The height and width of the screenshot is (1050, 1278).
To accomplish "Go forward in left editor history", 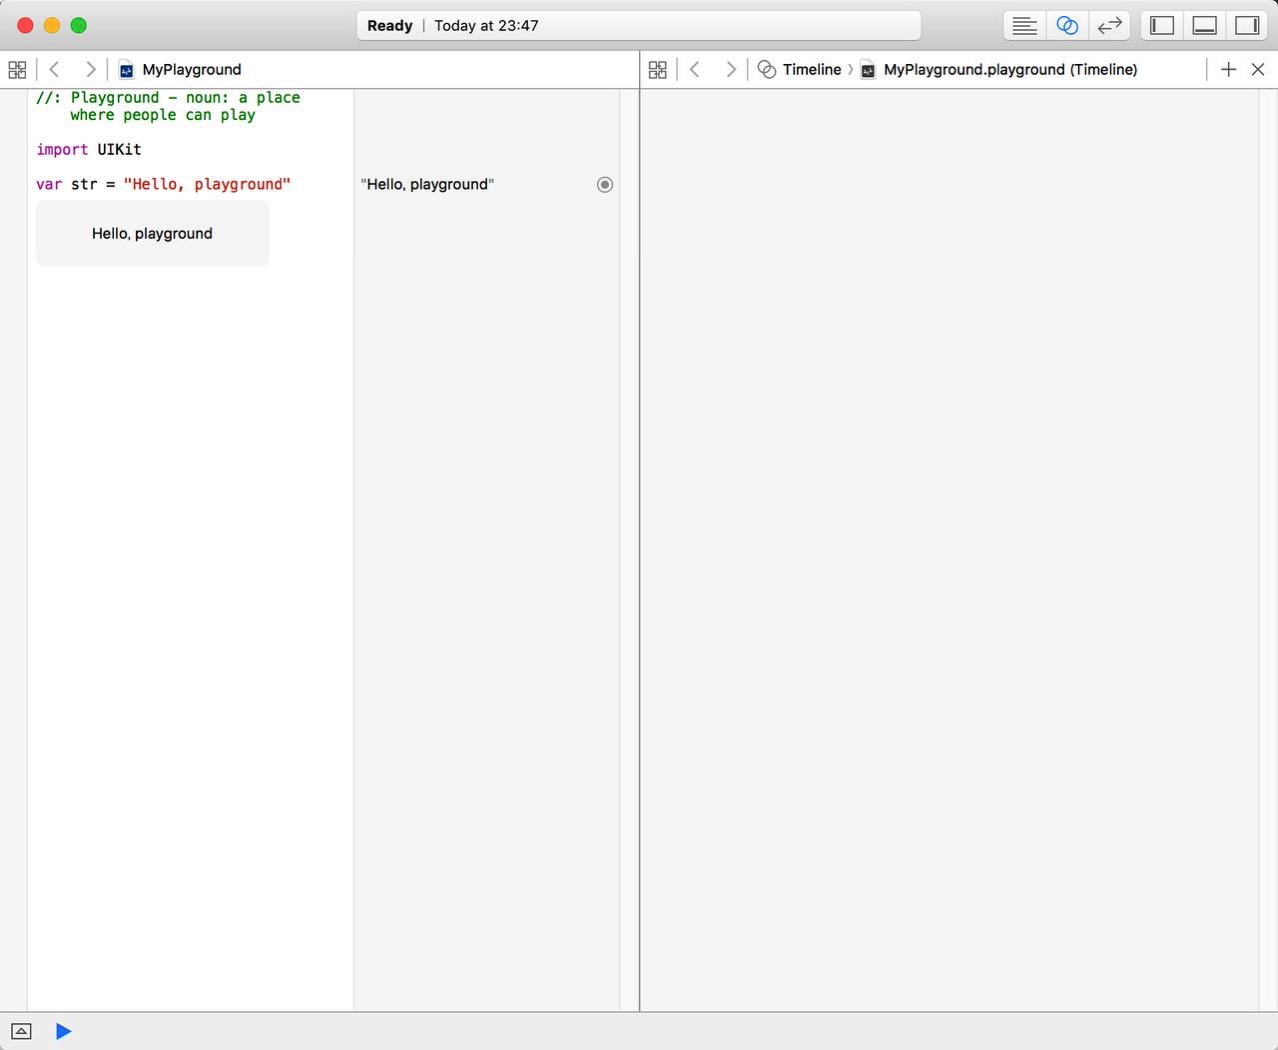I will pos(90,70).
